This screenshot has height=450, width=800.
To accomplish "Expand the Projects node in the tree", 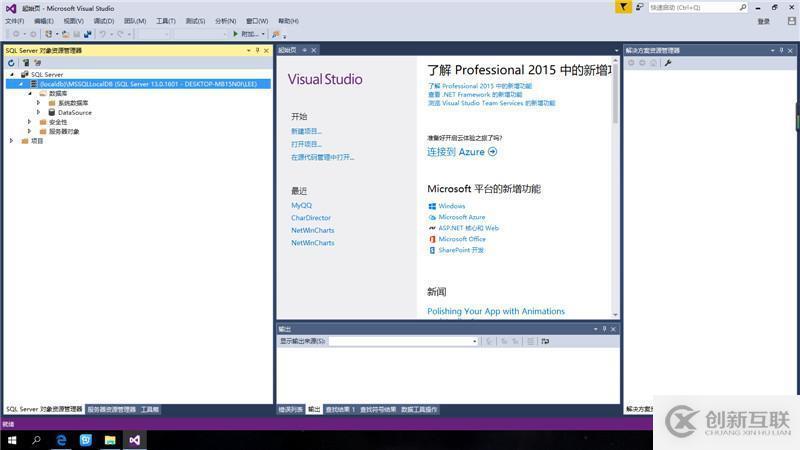I will [x=11, y=141].
